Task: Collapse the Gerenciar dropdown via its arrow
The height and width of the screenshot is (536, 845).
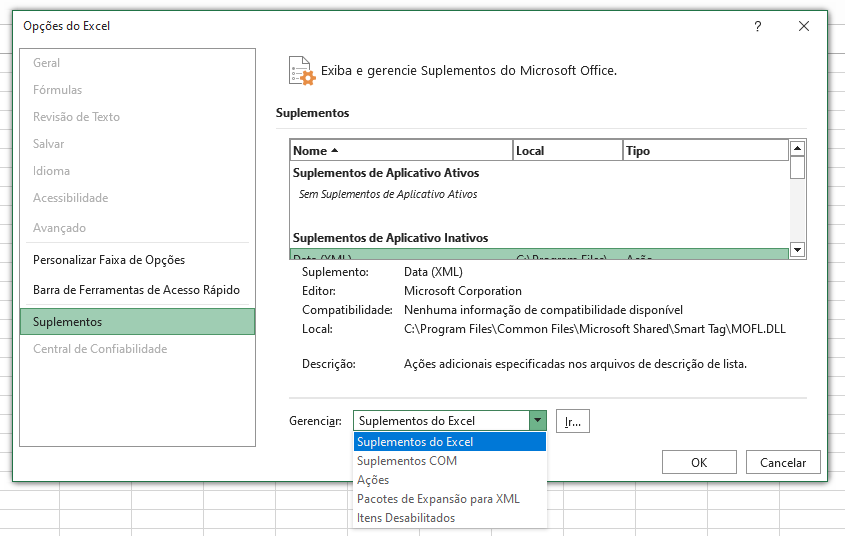Action: [538, 421]
